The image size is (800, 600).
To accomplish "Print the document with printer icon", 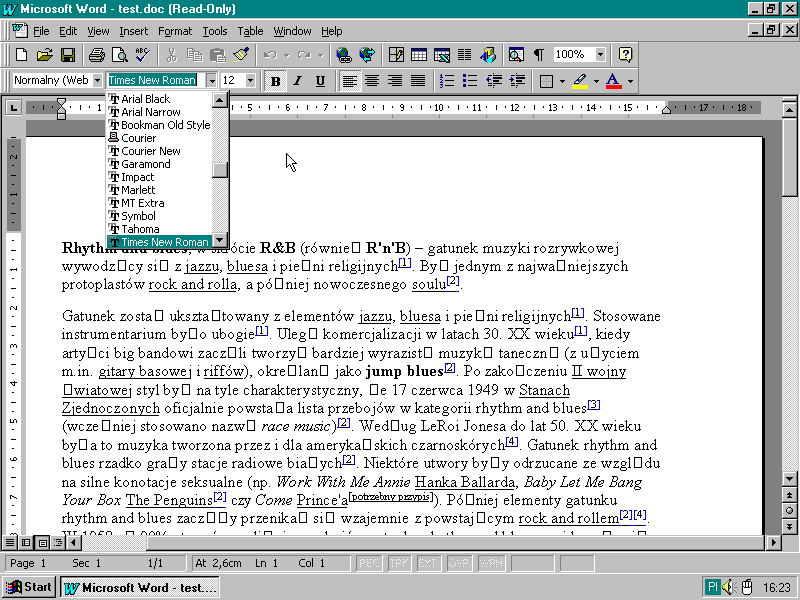I will click(x=96, y=55).
